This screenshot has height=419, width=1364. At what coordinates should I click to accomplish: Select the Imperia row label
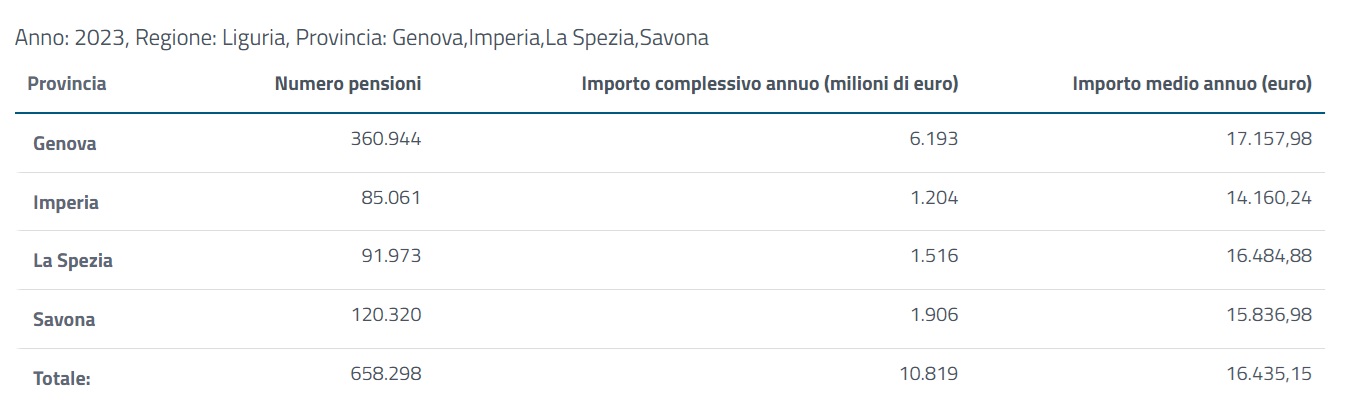(x=66, y=202)
